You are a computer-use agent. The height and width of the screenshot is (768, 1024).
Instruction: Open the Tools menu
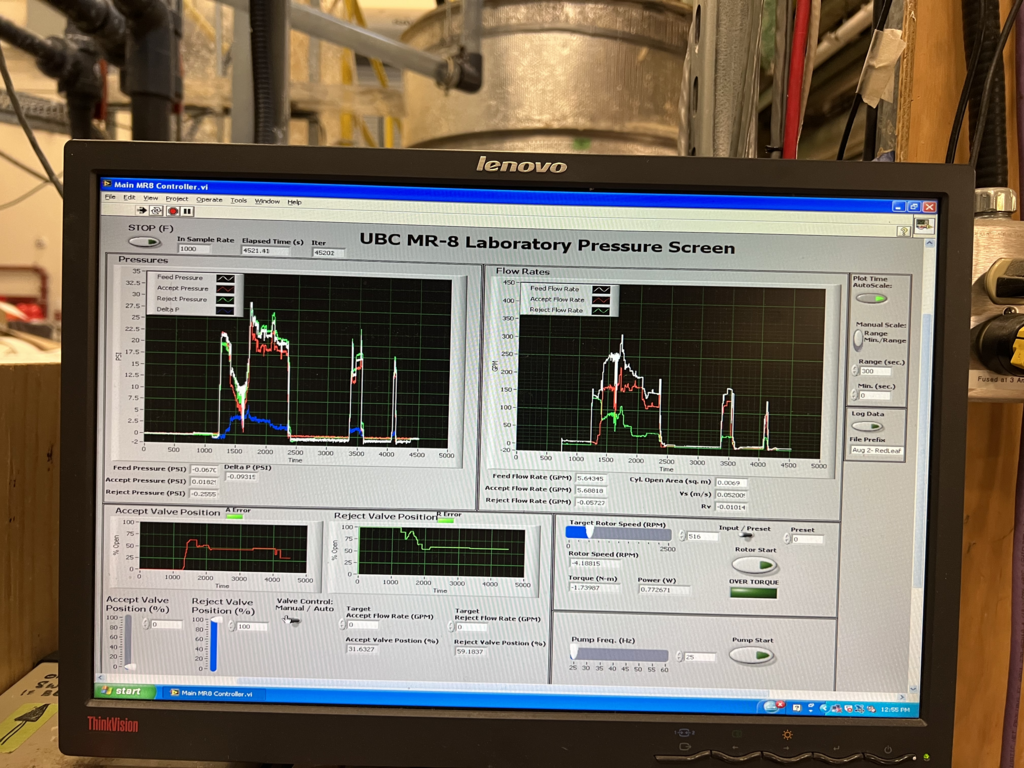tap(238, 200)
